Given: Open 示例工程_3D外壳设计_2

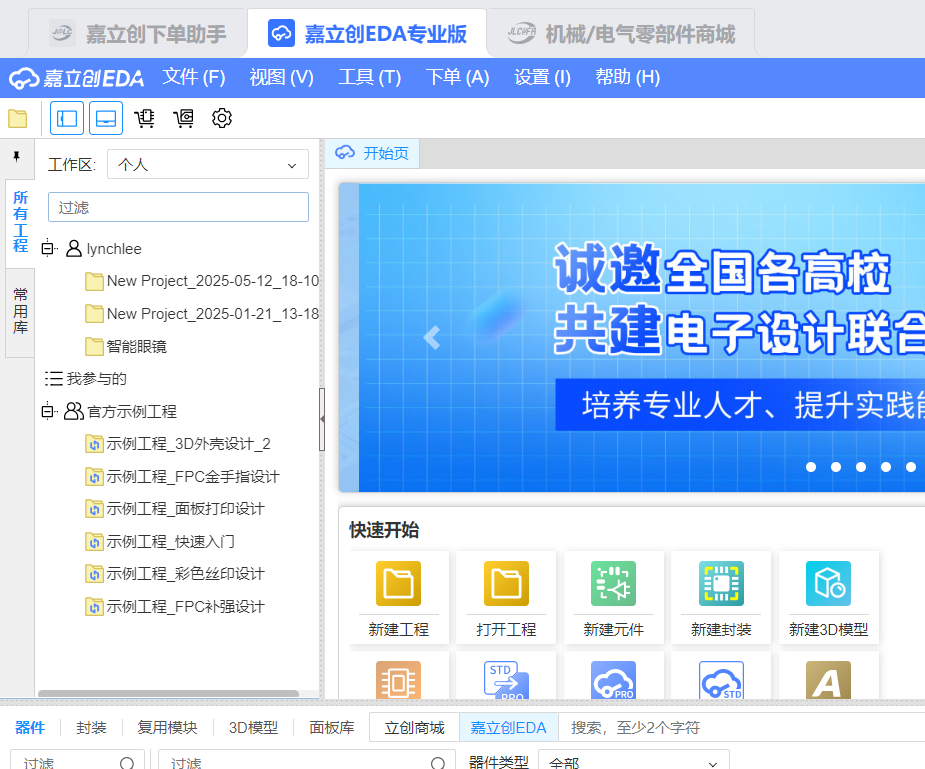Looking at the screenshot, I should [x=178, y=443].
